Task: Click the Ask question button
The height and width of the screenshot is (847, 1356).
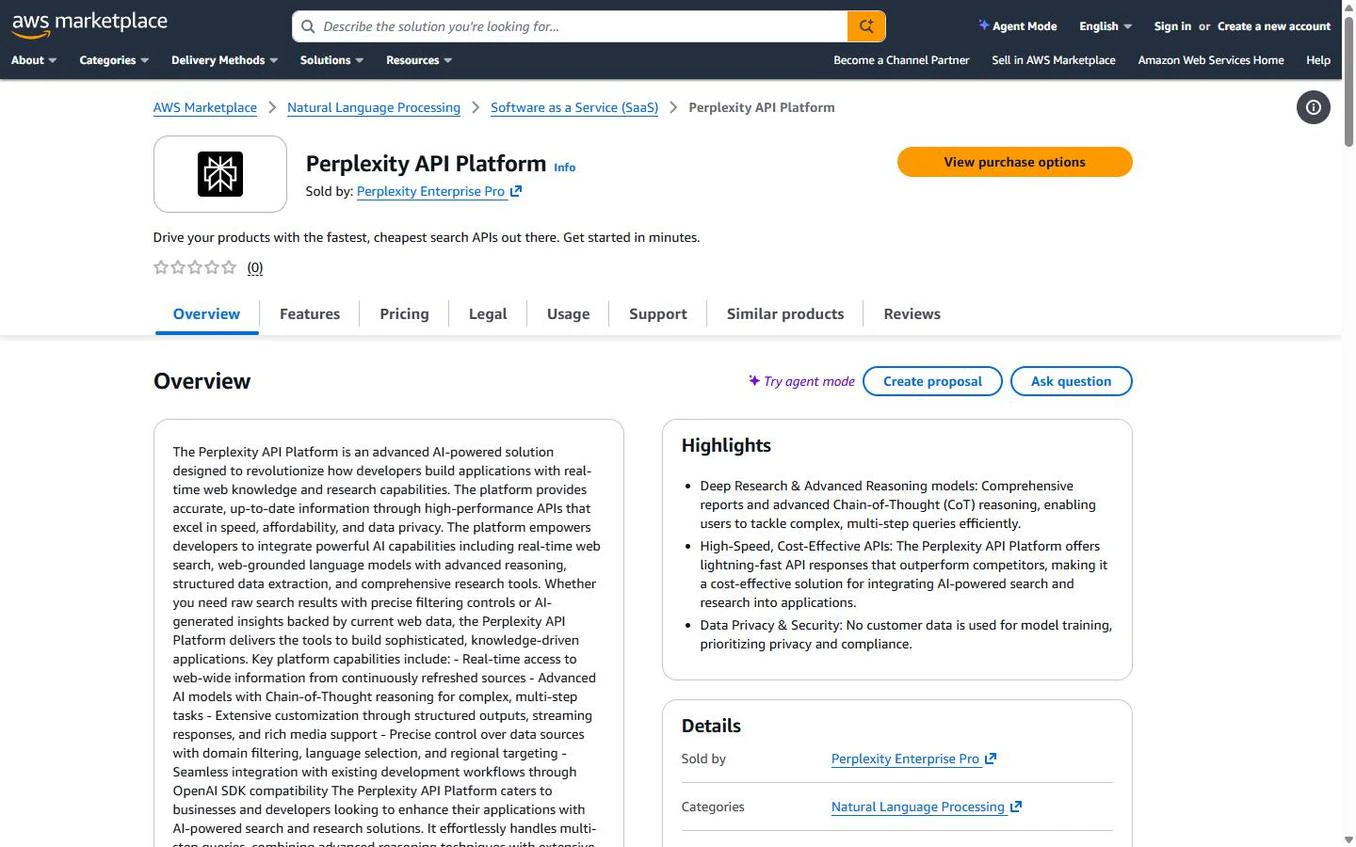Action: coord(1070,380)
